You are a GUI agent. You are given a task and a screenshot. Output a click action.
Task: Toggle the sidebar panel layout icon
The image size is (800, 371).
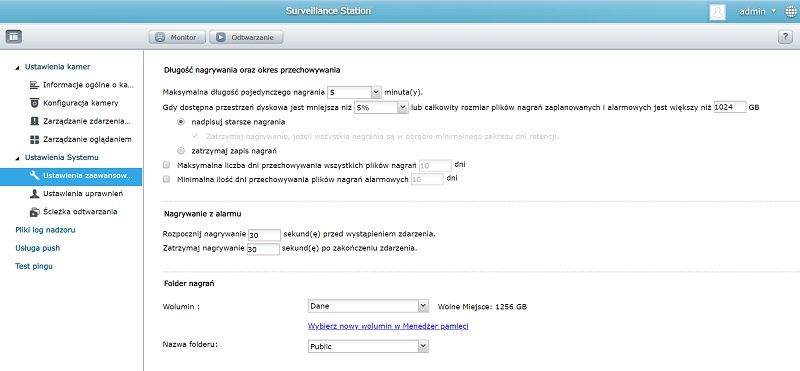[14, 37]
